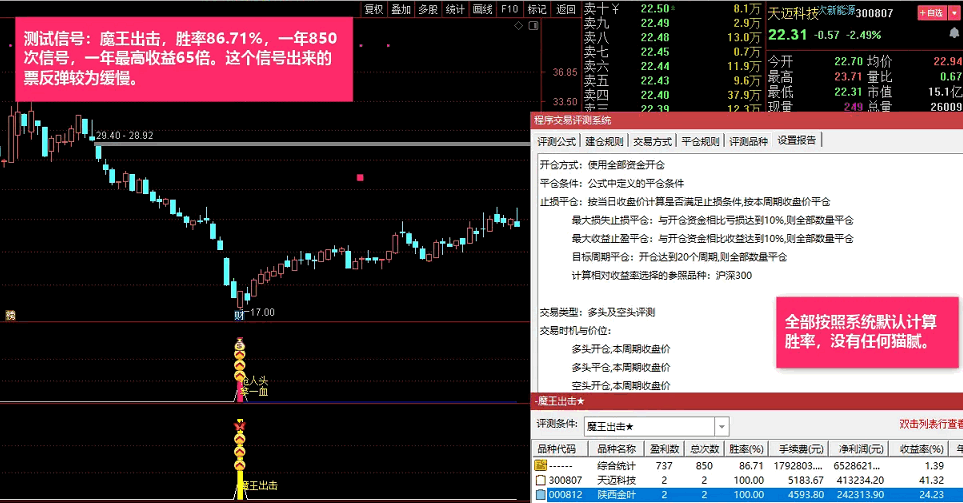
Task: Click the 卖九 price 22.49
Action: (x=655, y=23)
